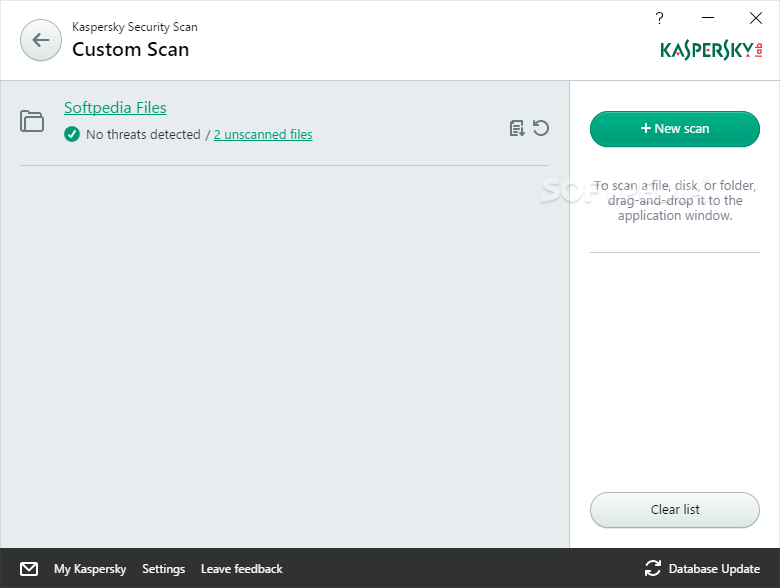Open My Kaspersky
This screenshot has height=588, width=780.
coord(90,569)
